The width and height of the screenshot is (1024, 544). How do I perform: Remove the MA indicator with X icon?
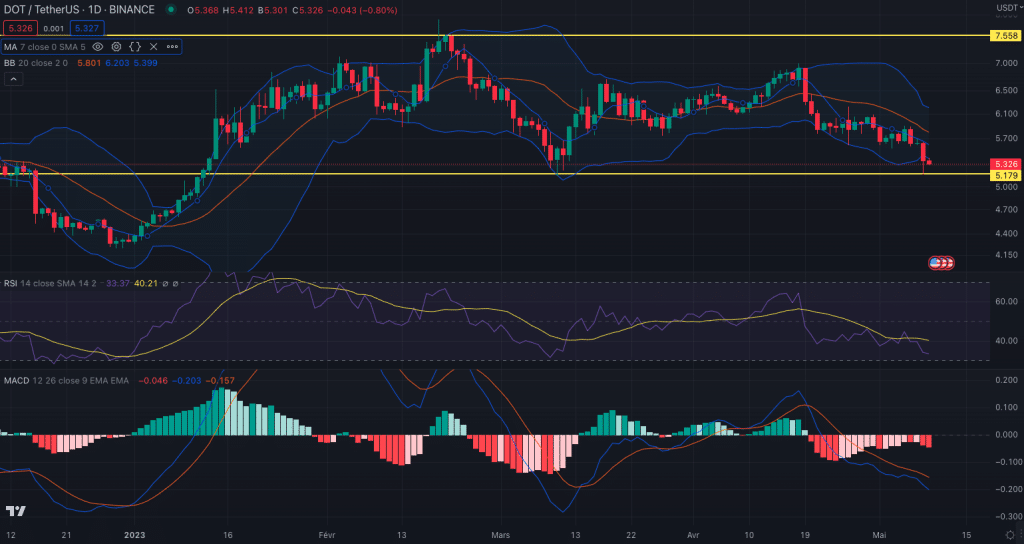pos(153,46)
